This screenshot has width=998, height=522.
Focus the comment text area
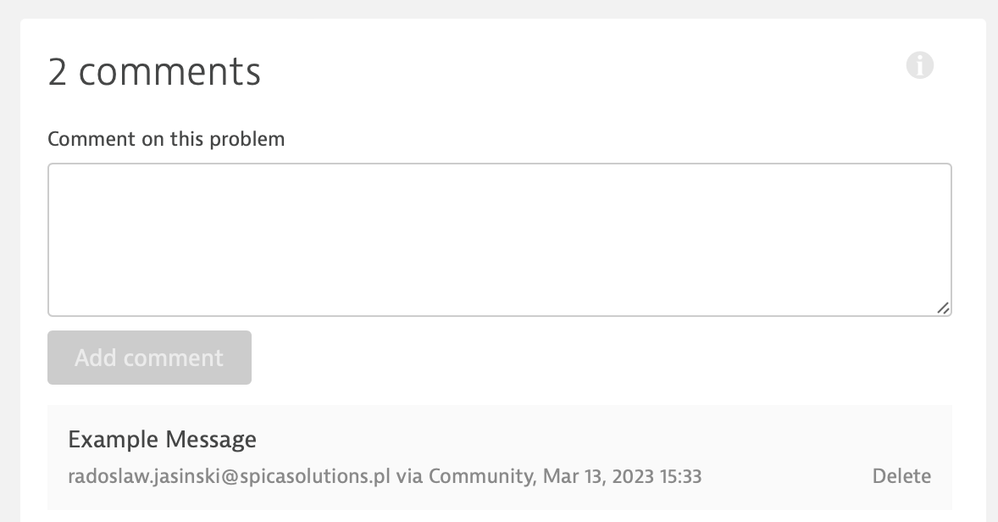pos(499,240)
